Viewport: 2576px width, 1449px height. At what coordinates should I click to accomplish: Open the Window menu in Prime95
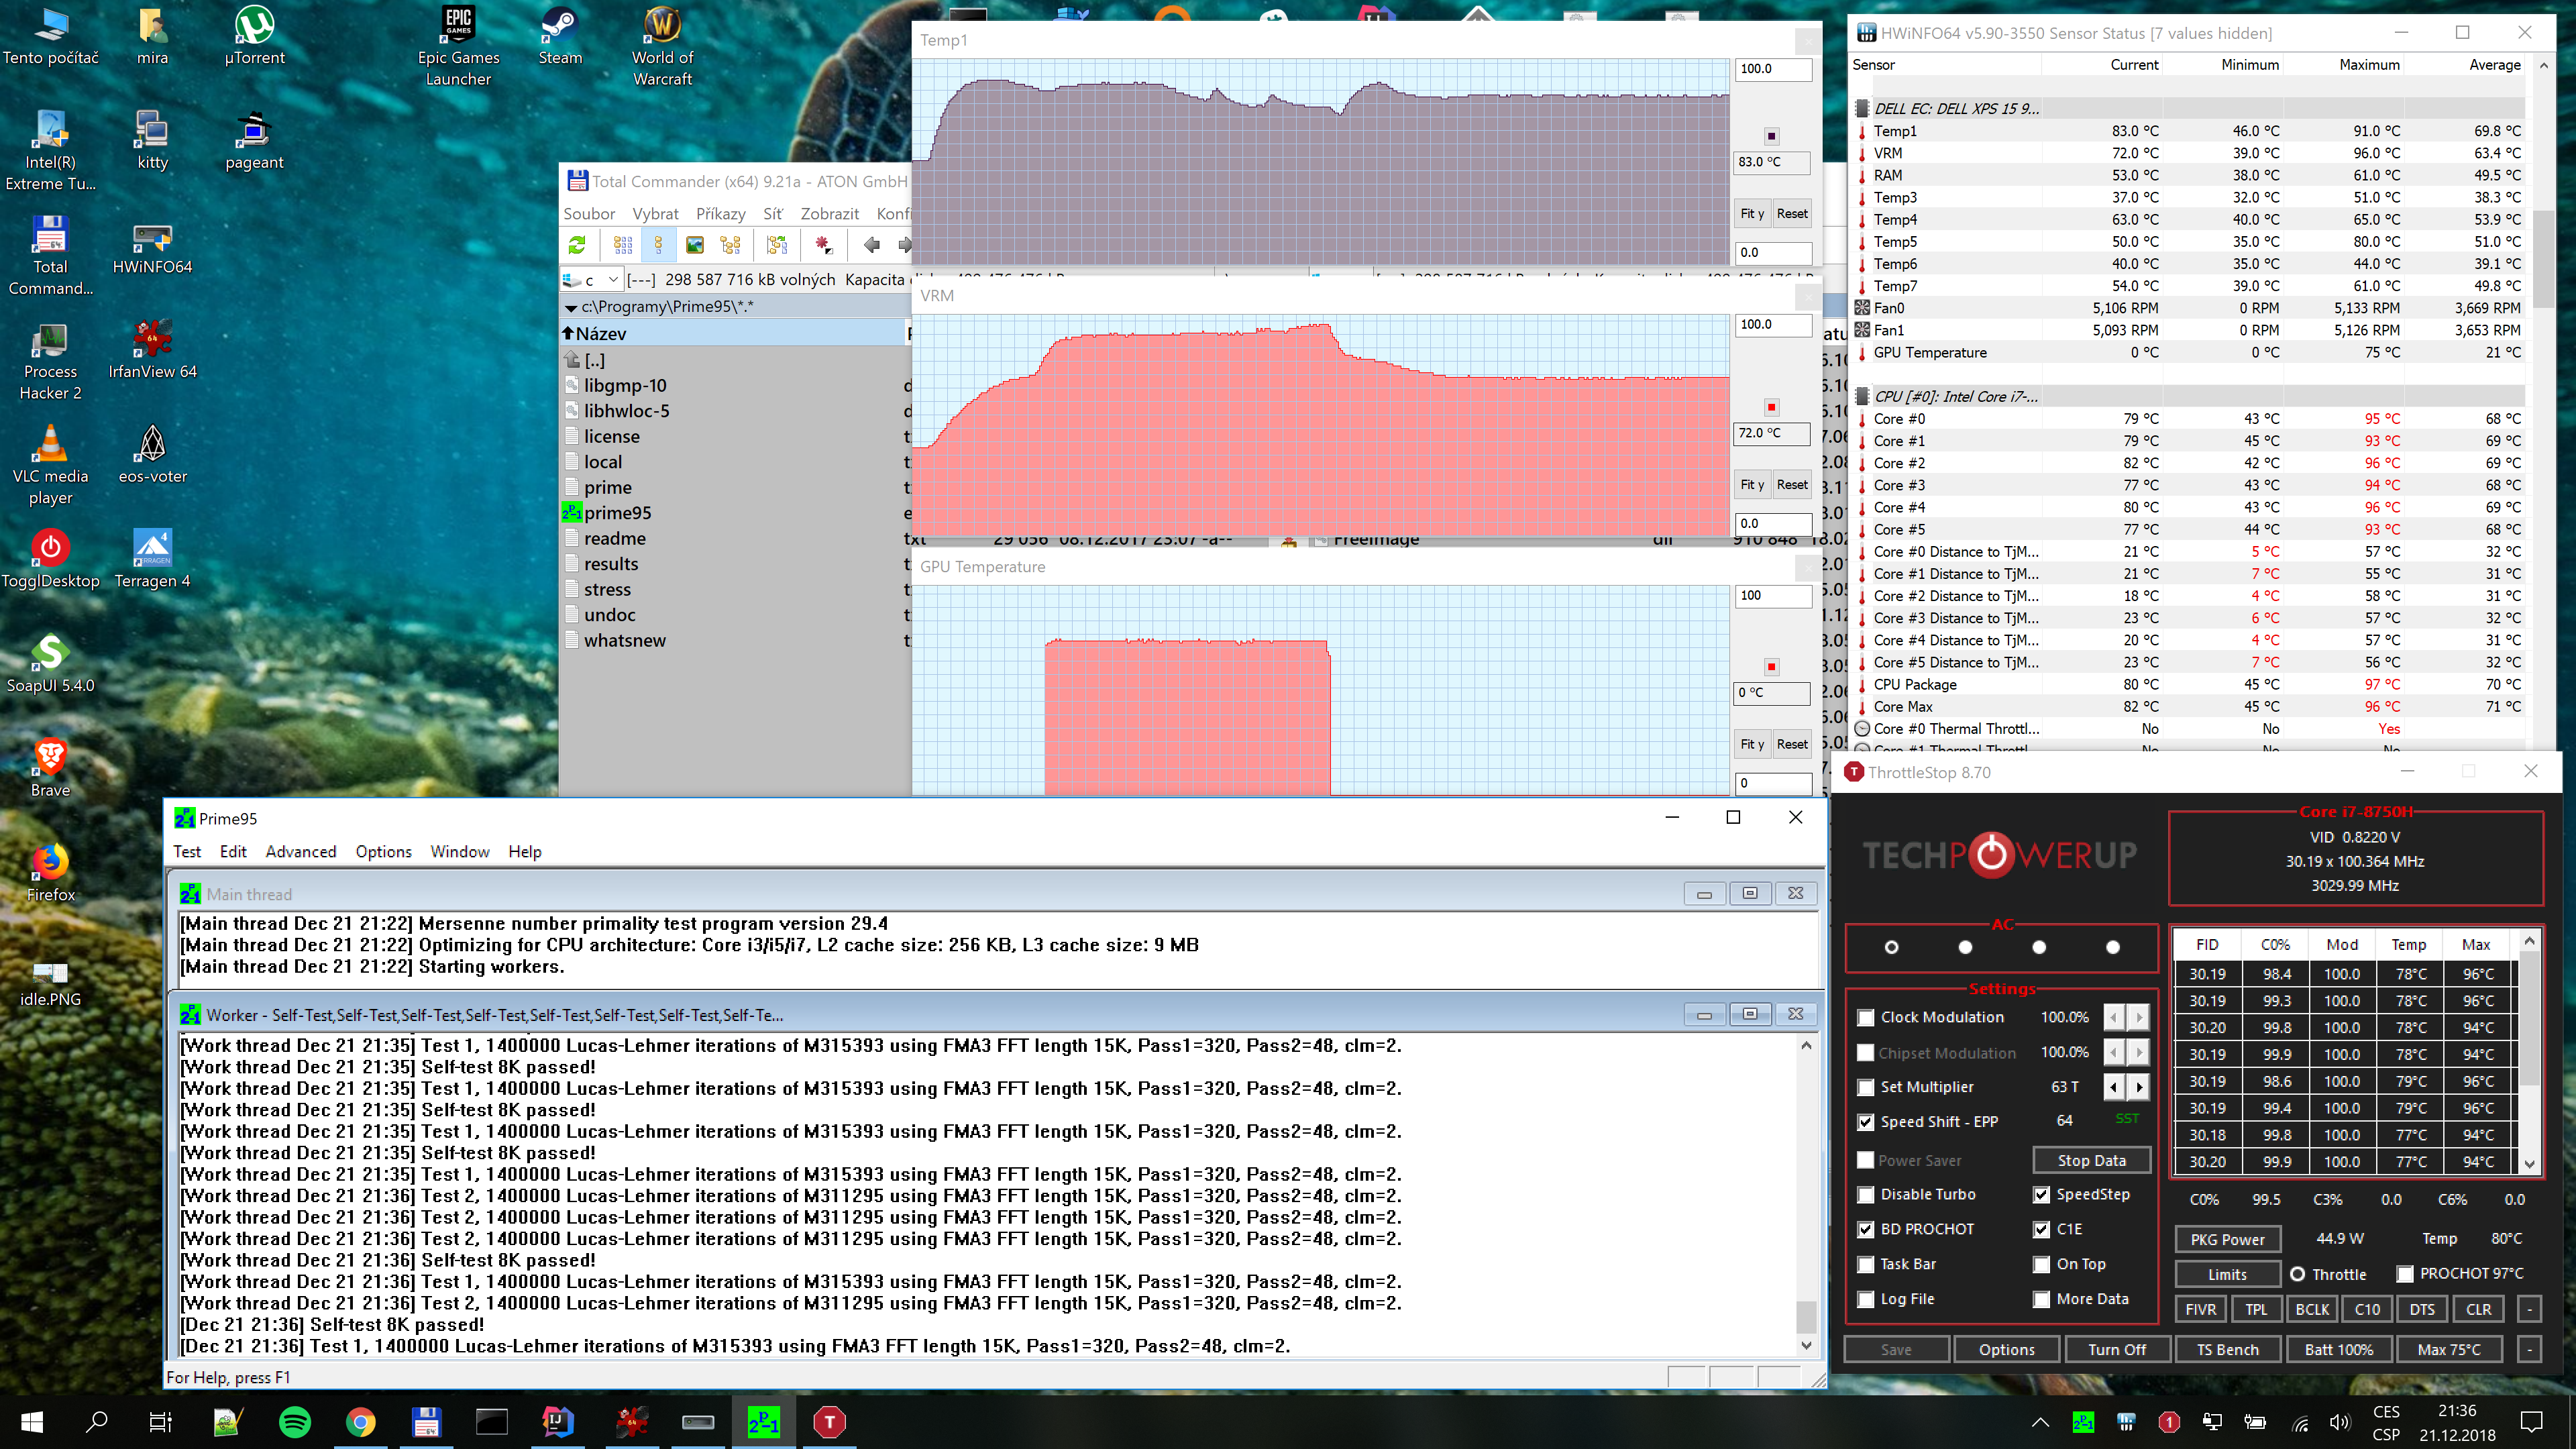tap(460, 852)
